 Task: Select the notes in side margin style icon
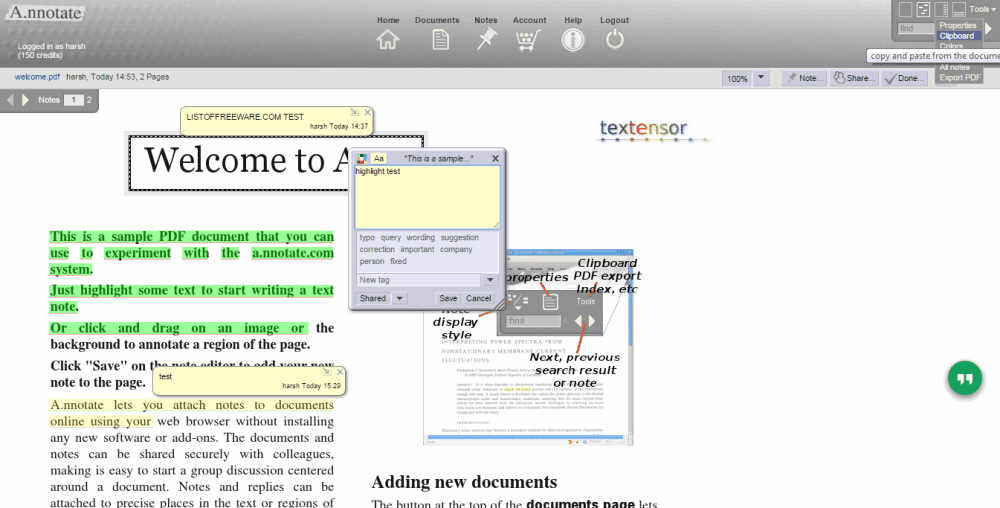point(941,9)
